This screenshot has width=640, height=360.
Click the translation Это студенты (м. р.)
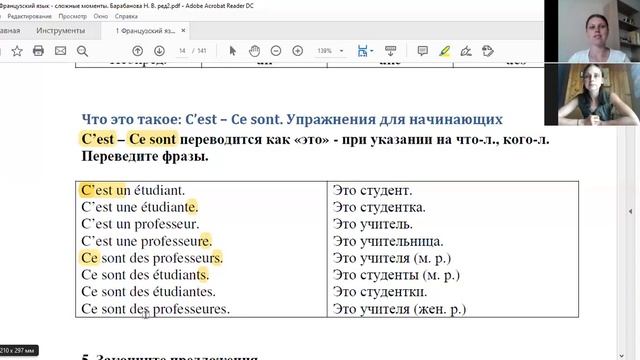click(396, 275)
